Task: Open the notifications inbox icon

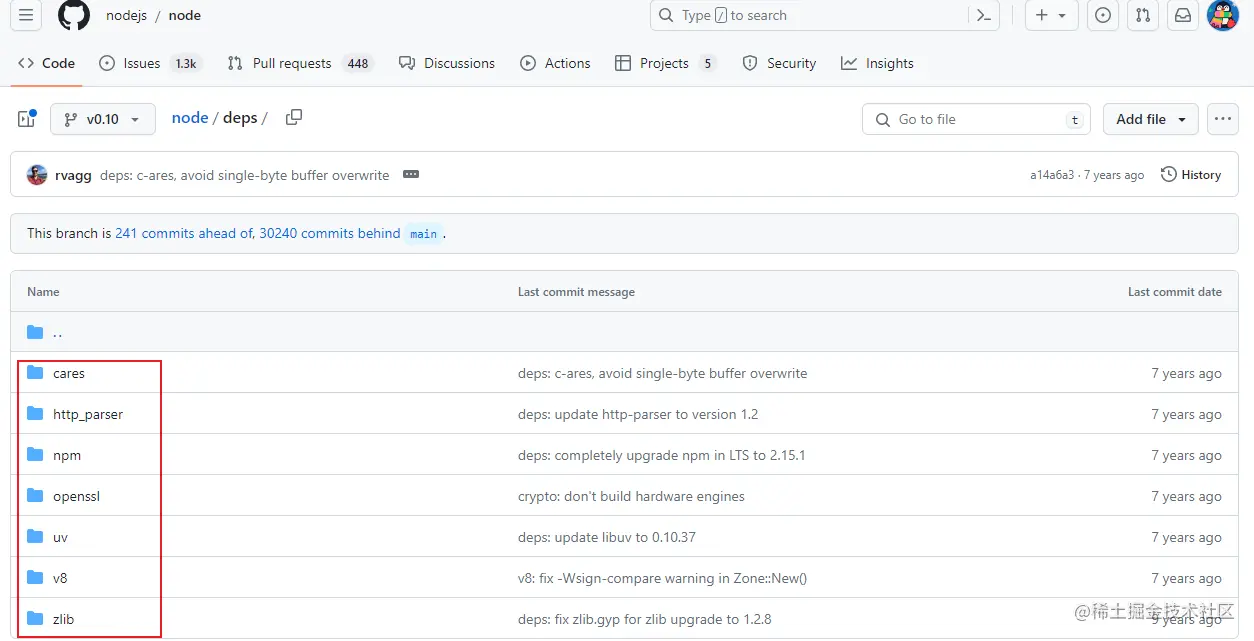Action: tap(1182, 15)
